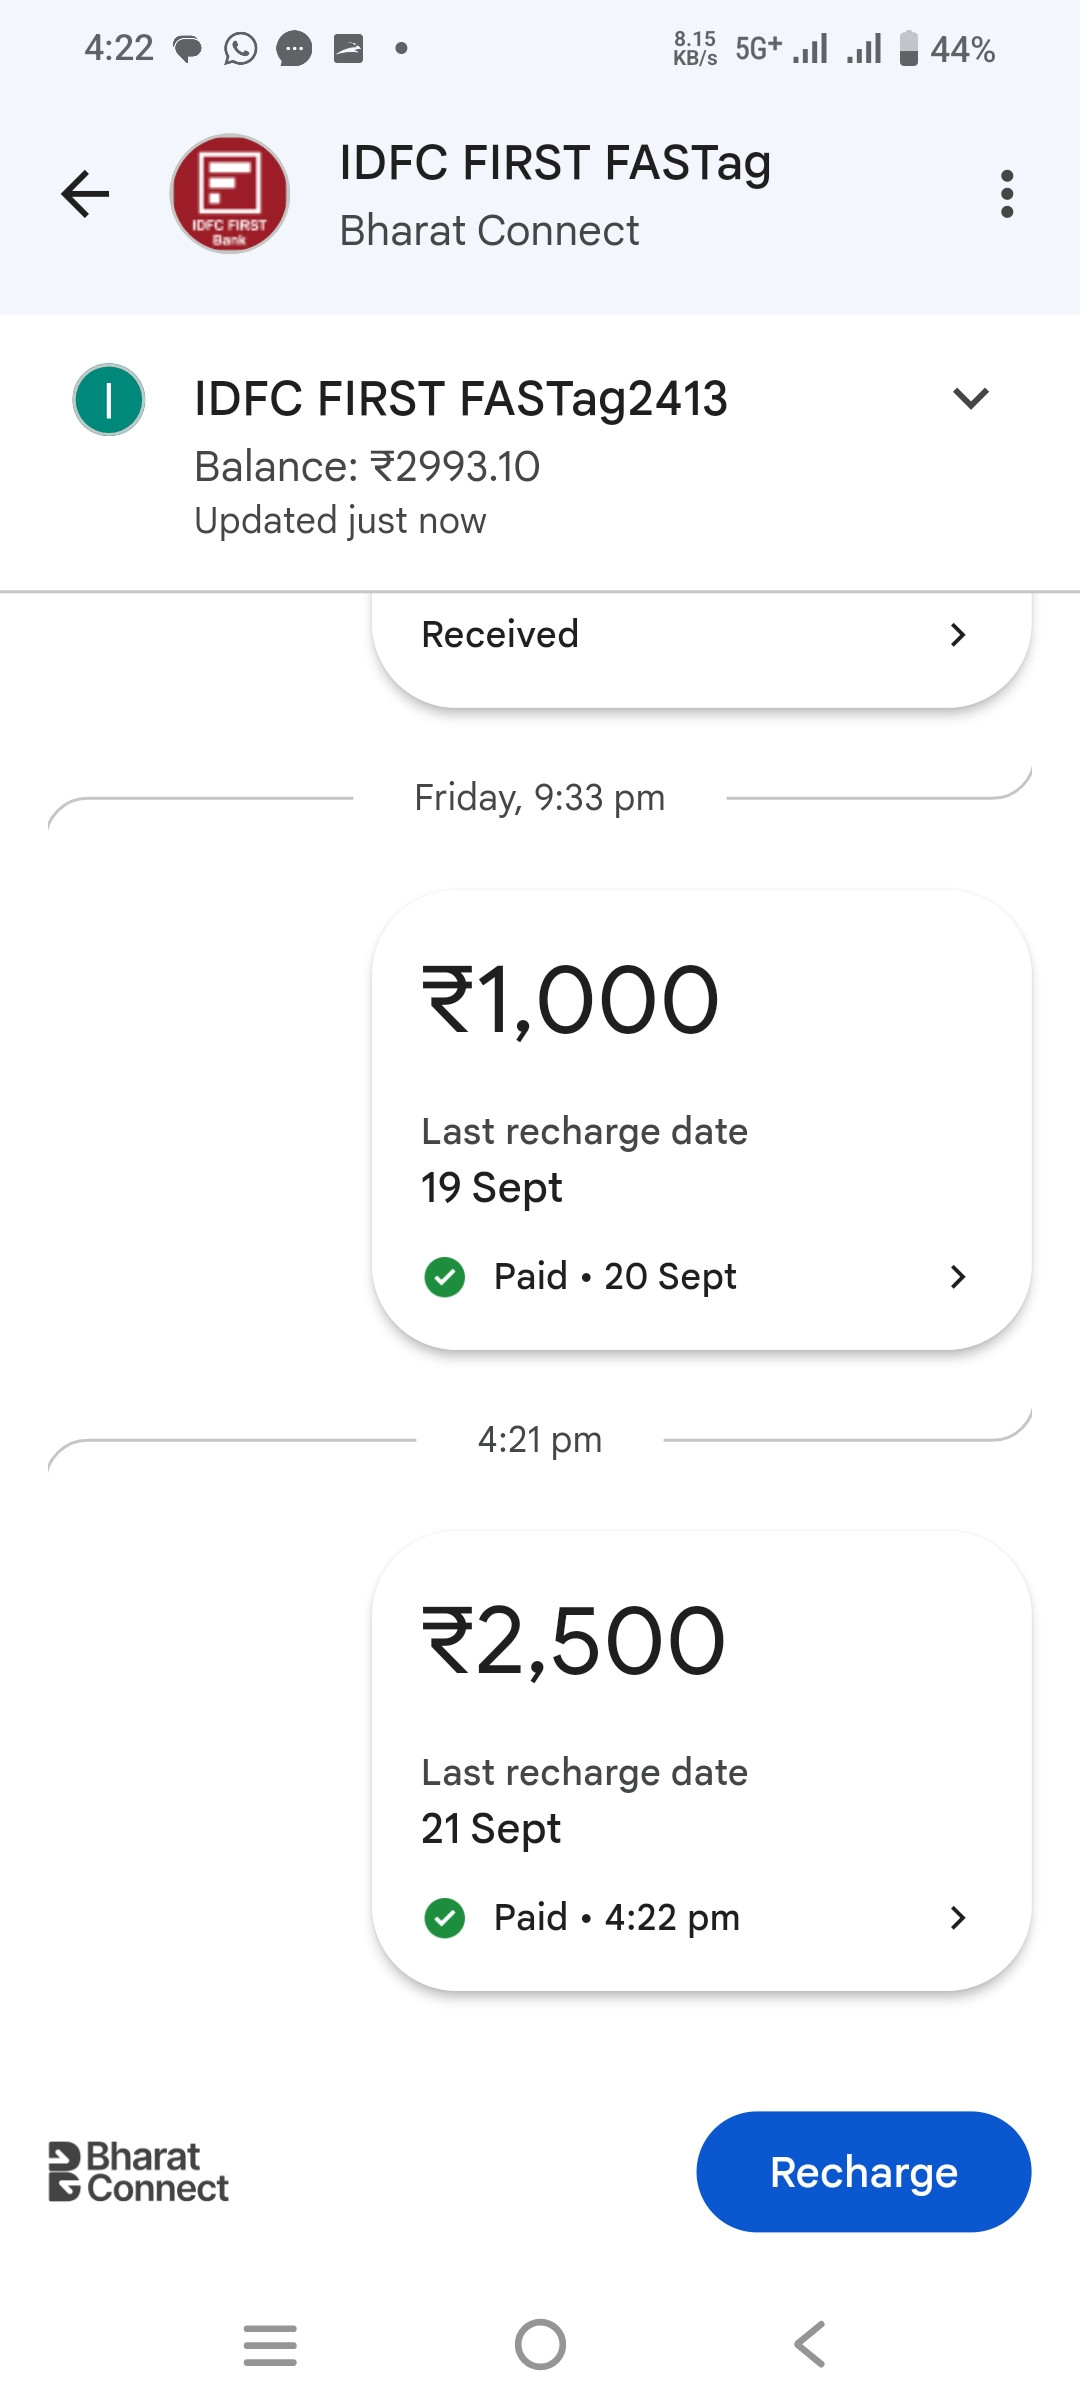Tap the IDFC FIRST Bank logo

coord(230,194)
